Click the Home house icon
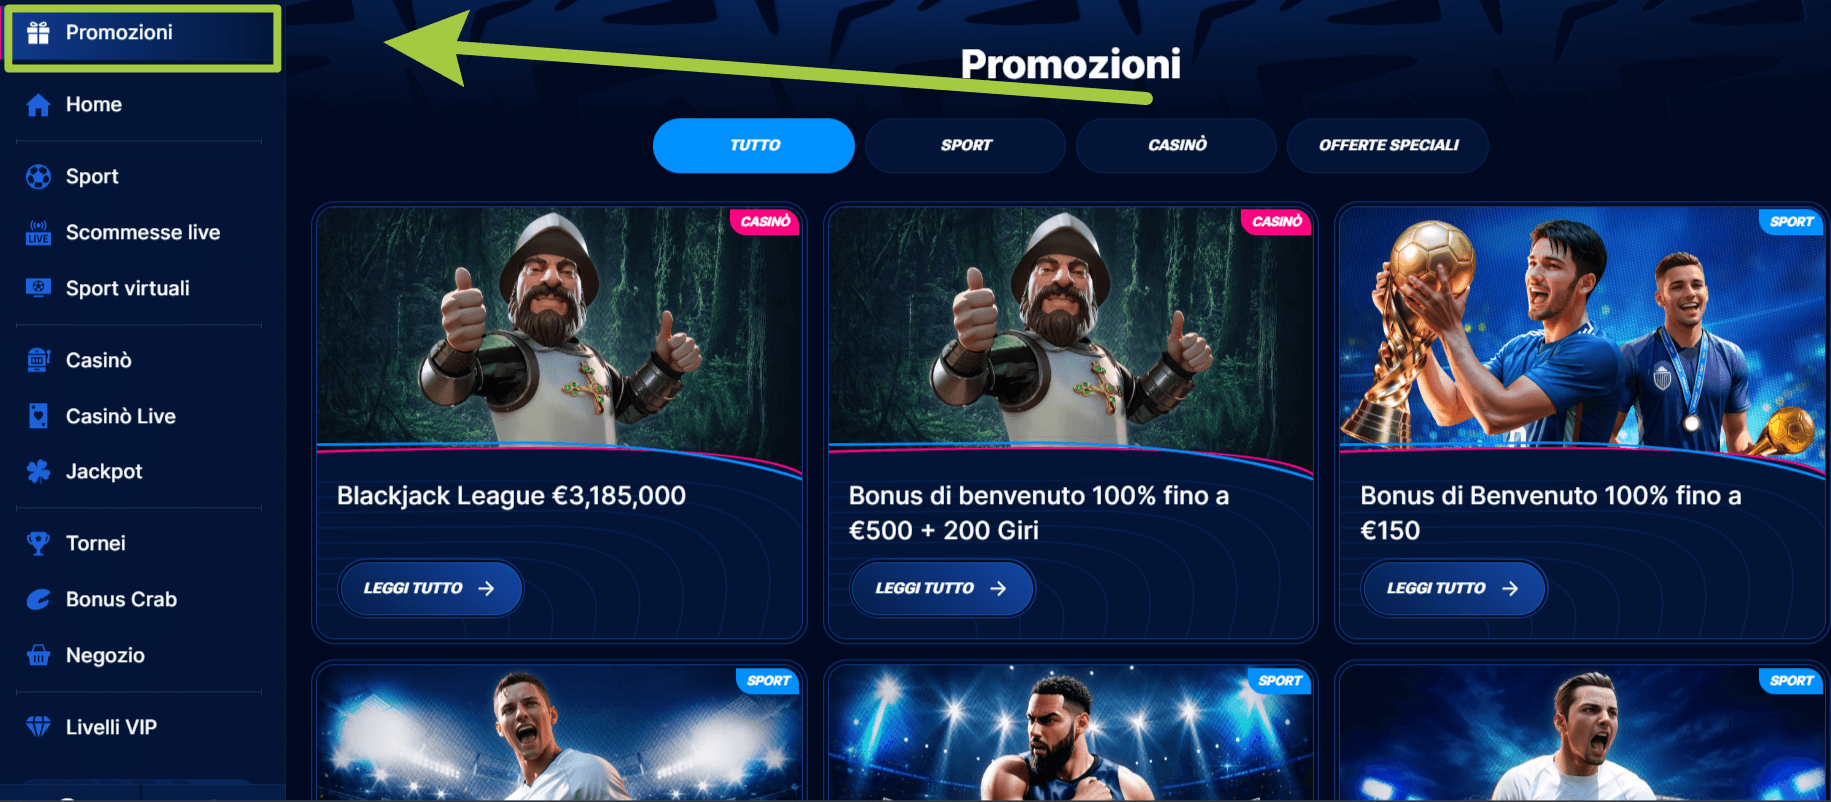Screen dimensions: 1831x802 click(x=38, y=105)
